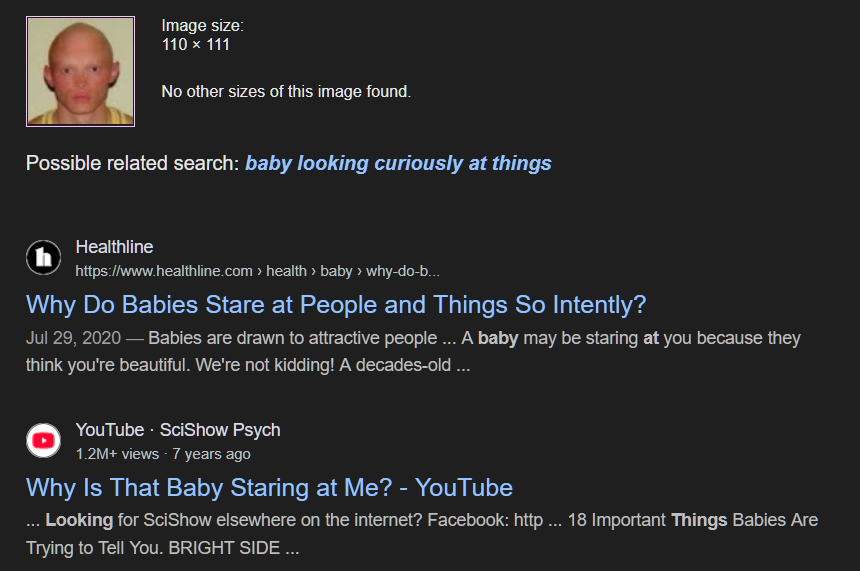Click the Healthline site favicon
Viewport: 860px width, 571px height.
click(x=43, y=257)
